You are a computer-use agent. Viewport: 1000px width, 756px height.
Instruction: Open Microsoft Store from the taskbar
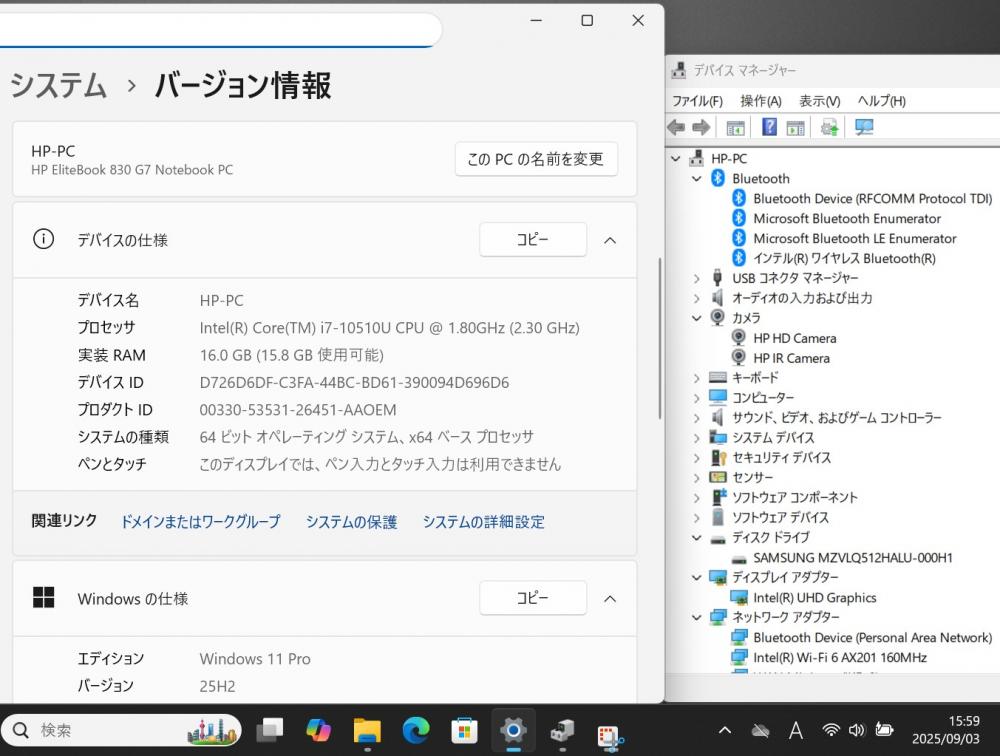[464, 730]
